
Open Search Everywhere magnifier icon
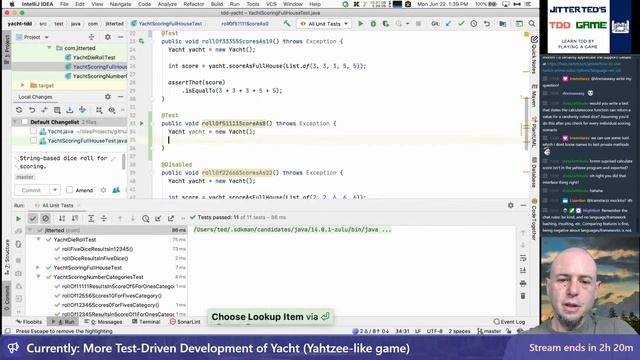(532, 24)
